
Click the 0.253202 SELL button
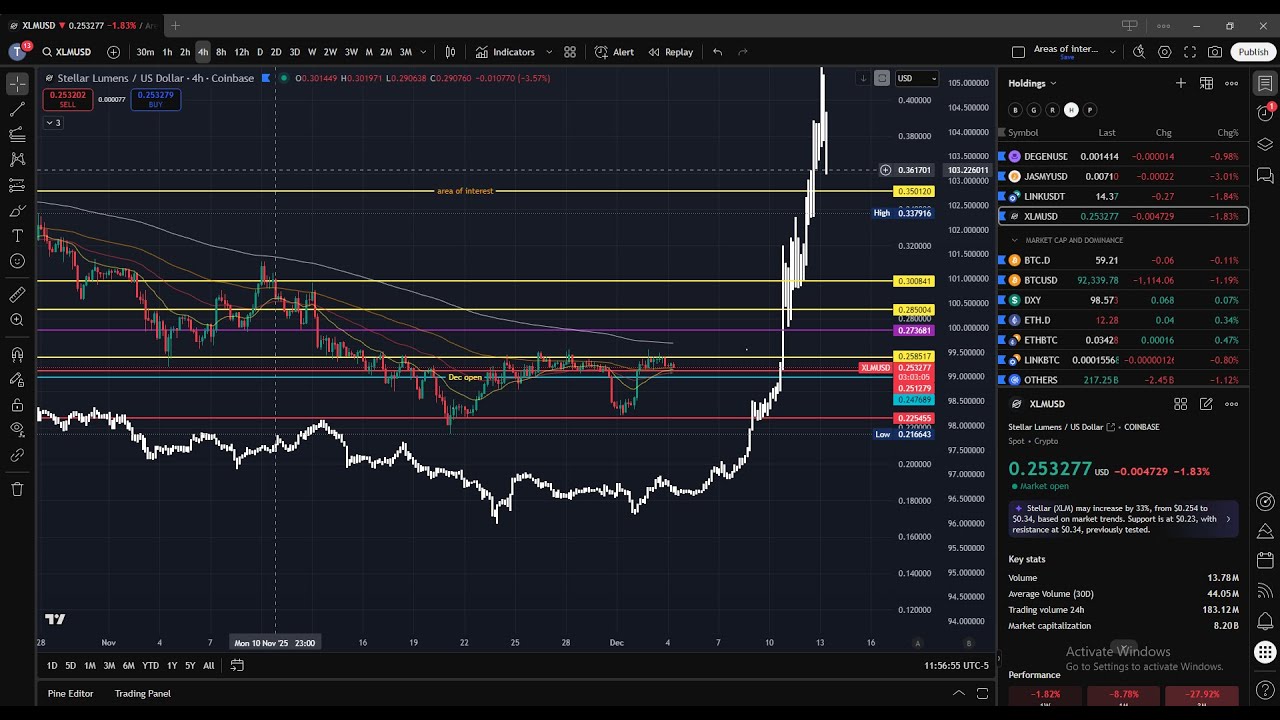pos(68,100)
